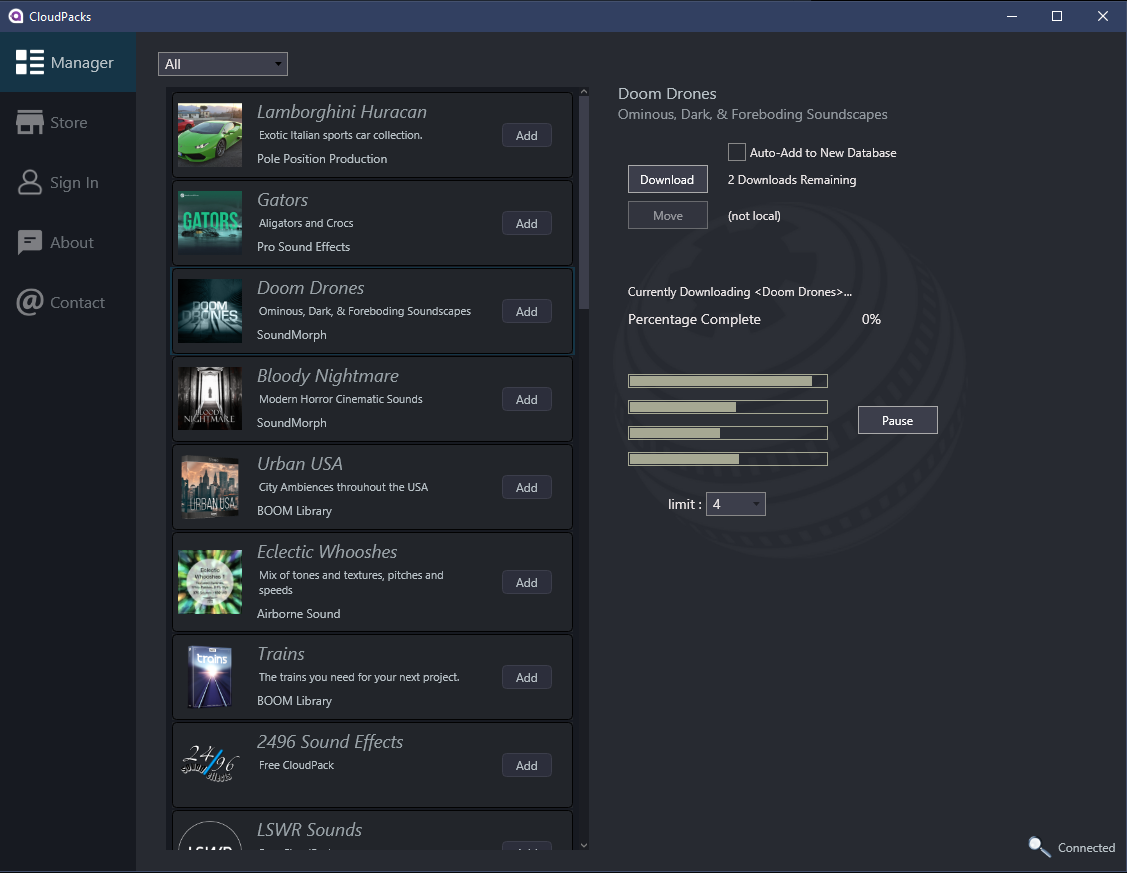Click the second download progress bar

pos(727,407)
